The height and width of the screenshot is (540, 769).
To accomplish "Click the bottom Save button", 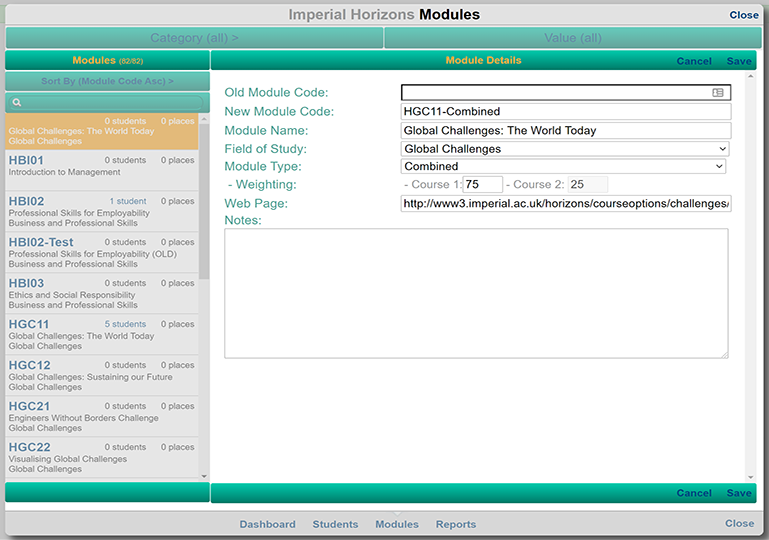I will [x=739, y=493].
